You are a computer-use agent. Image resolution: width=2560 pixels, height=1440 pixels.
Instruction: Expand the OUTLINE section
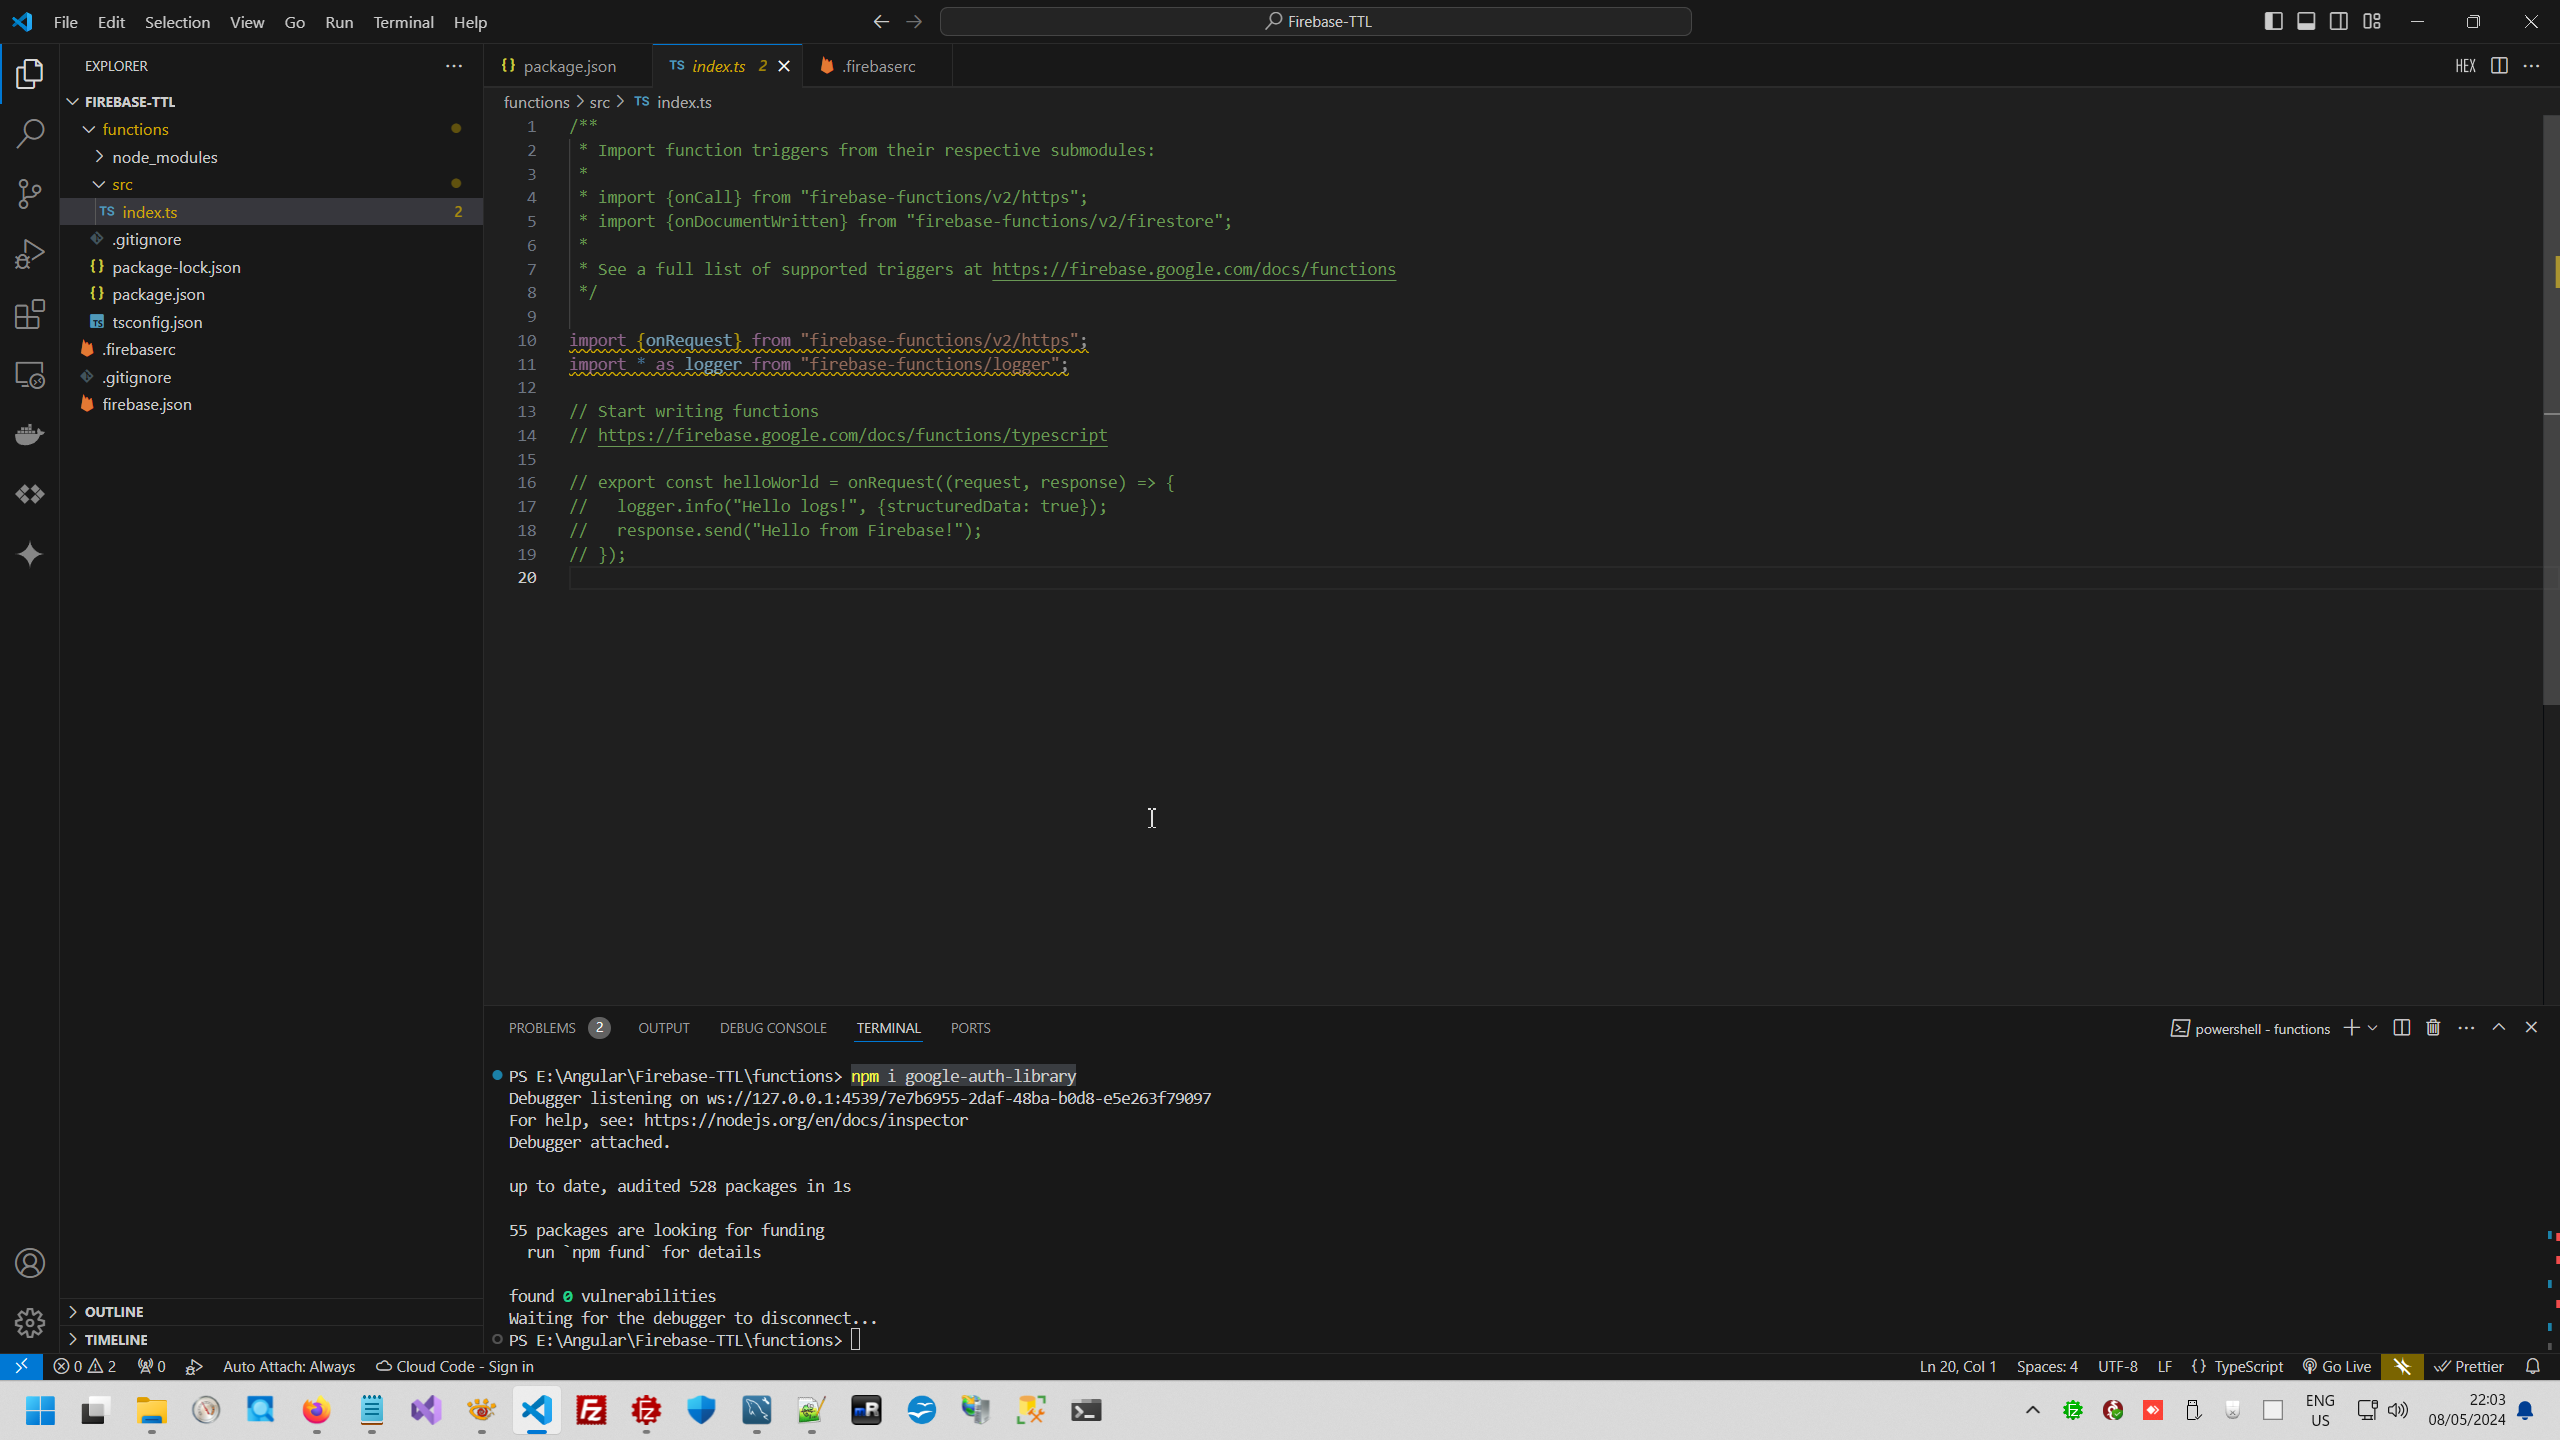(x=114, y=1311)
